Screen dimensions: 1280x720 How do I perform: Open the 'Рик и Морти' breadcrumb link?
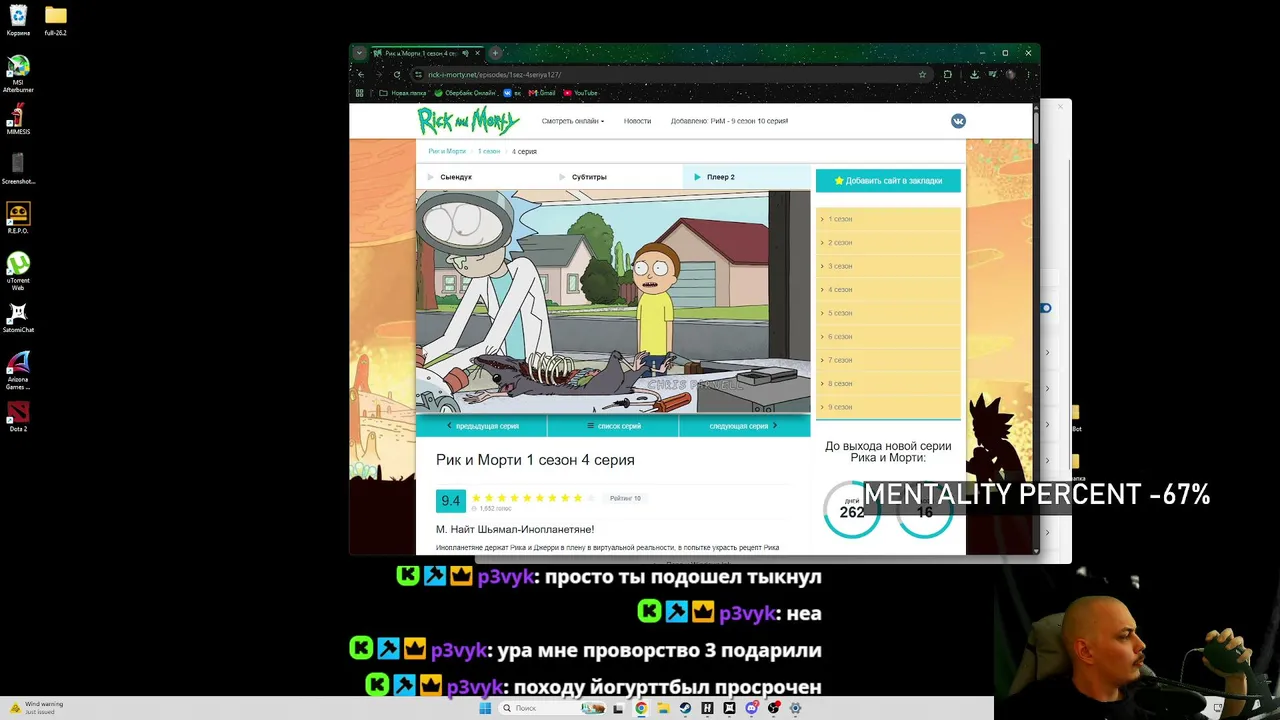point(447,151)
